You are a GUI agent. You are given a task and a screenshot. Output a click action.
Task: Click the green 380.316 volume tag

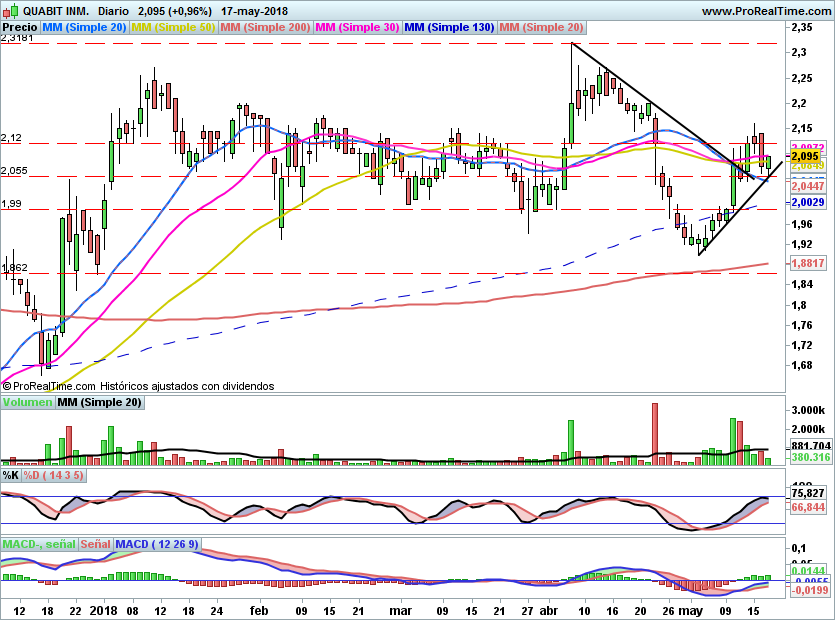[x=811, y=457]
